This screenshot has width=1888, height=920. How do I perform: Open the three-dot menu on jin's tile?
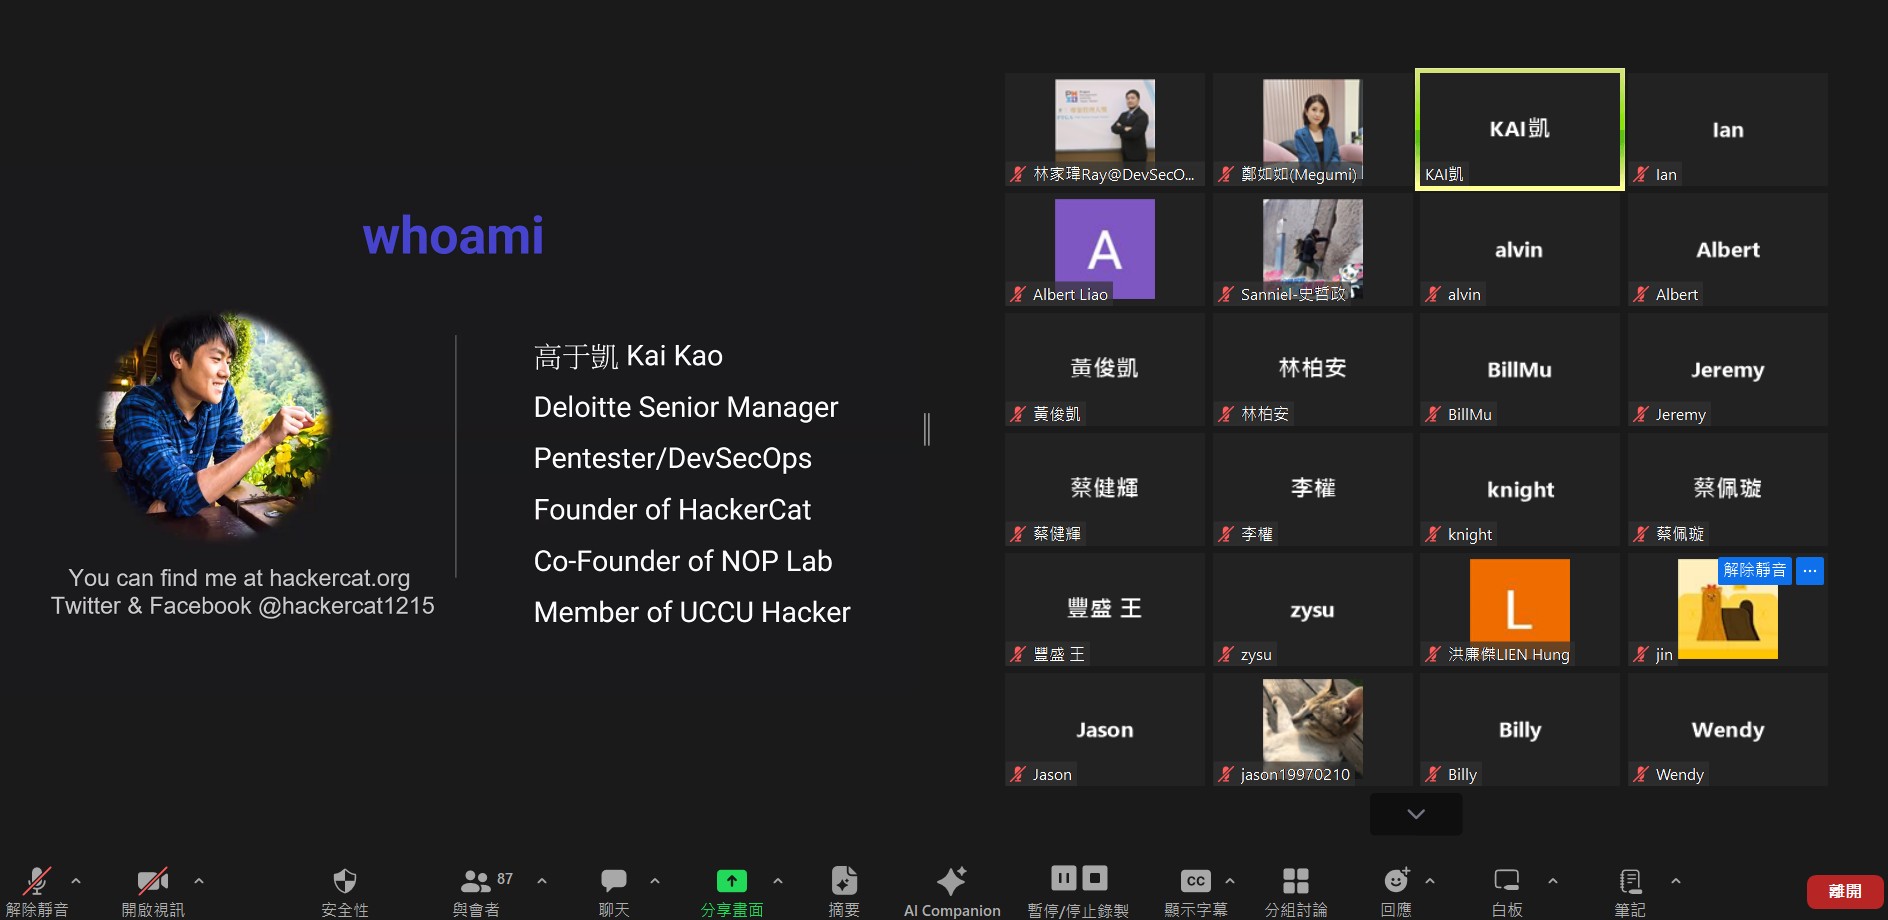[x=1810, y=571]
